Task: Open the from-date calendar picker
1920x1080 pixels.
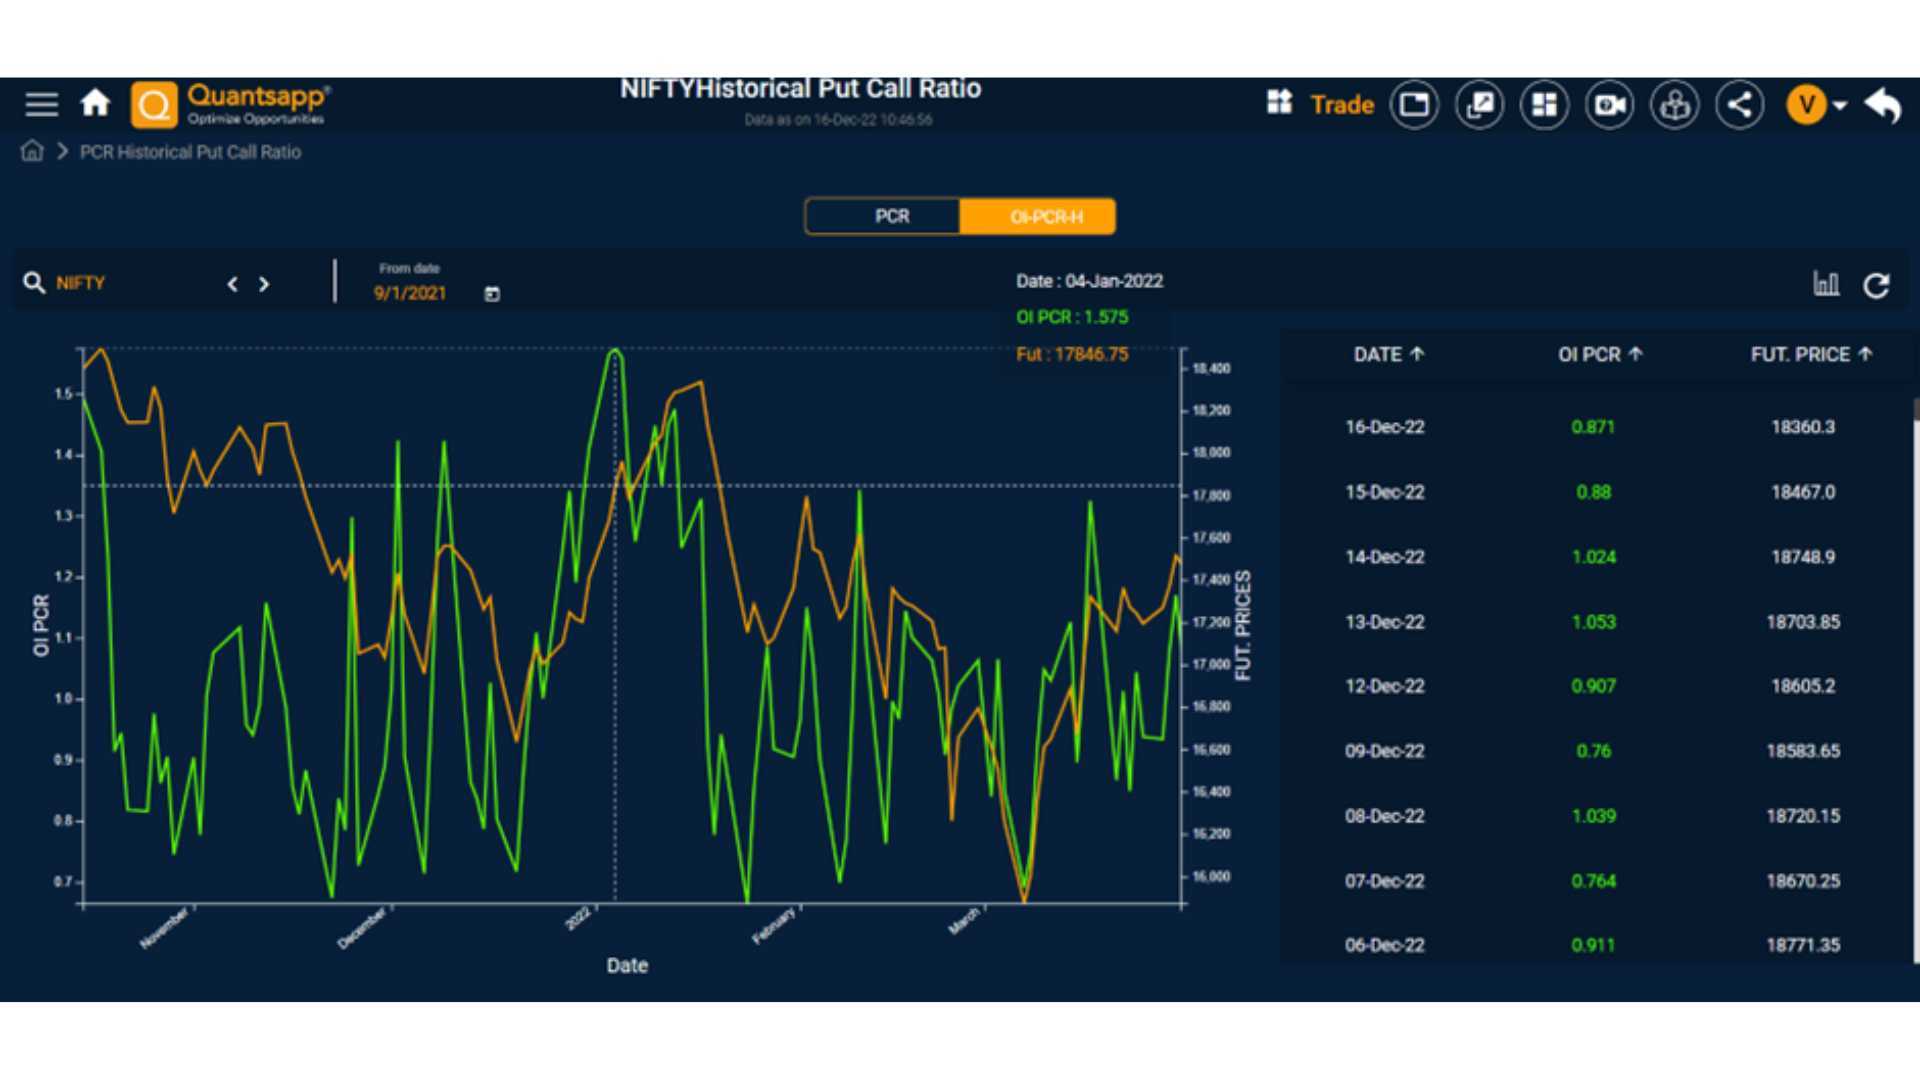Action: click(492, 294)
